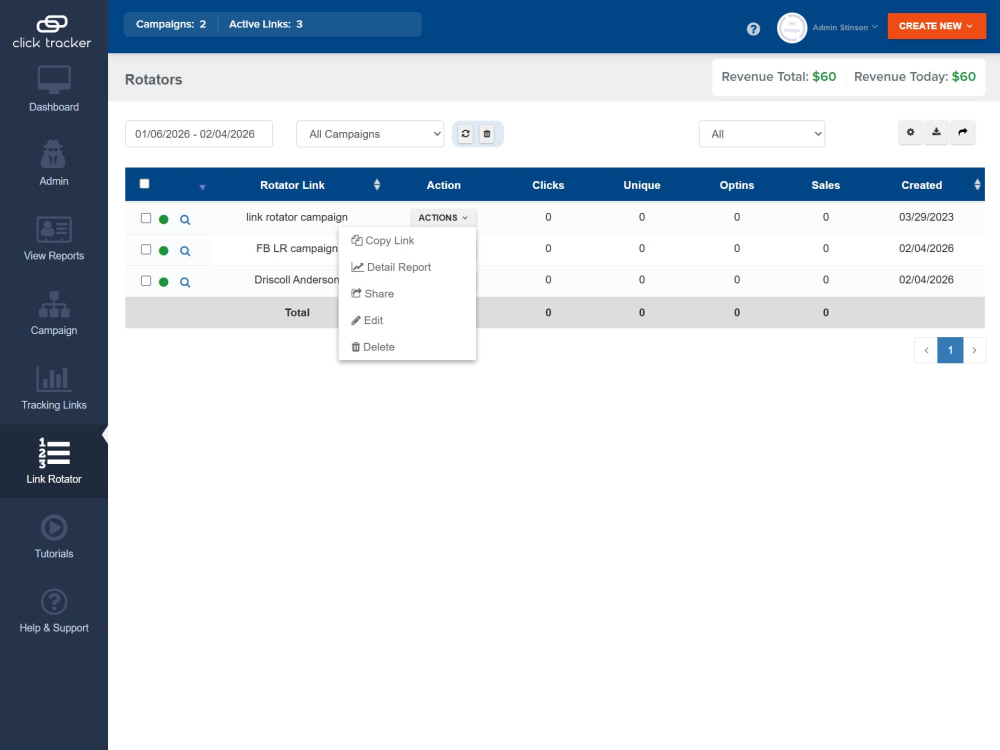Click magnifier icon for FB LR campaign

coord(185,251)
